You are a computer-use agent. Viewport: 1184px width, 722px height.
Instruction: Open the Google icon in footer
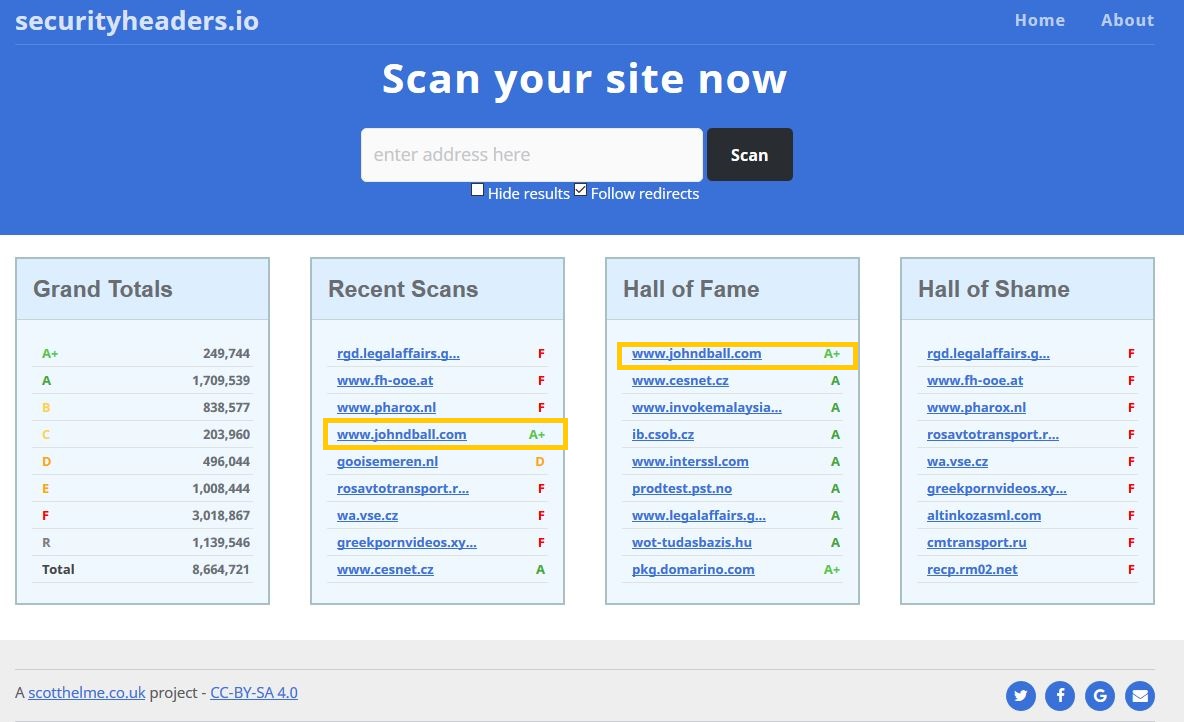(1100, 696)
